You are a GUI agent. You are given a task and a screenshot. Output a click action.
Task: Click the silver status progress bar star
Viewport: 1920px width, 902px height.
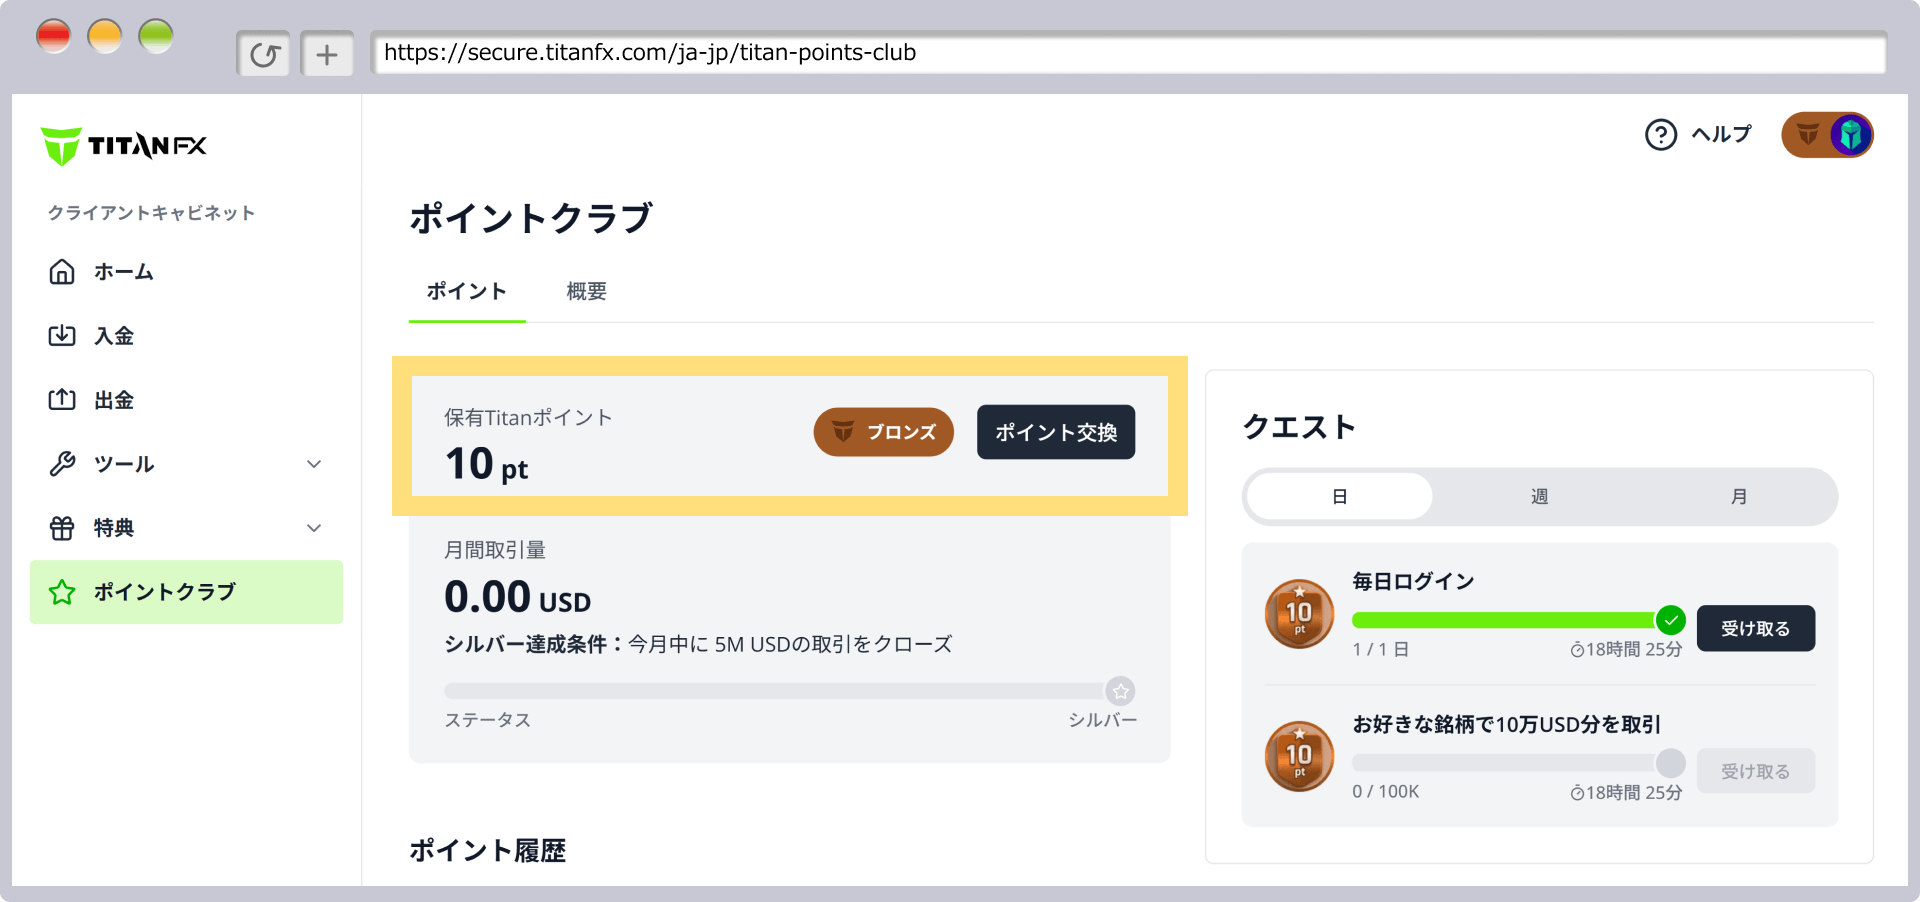(x=1120, y=691)
